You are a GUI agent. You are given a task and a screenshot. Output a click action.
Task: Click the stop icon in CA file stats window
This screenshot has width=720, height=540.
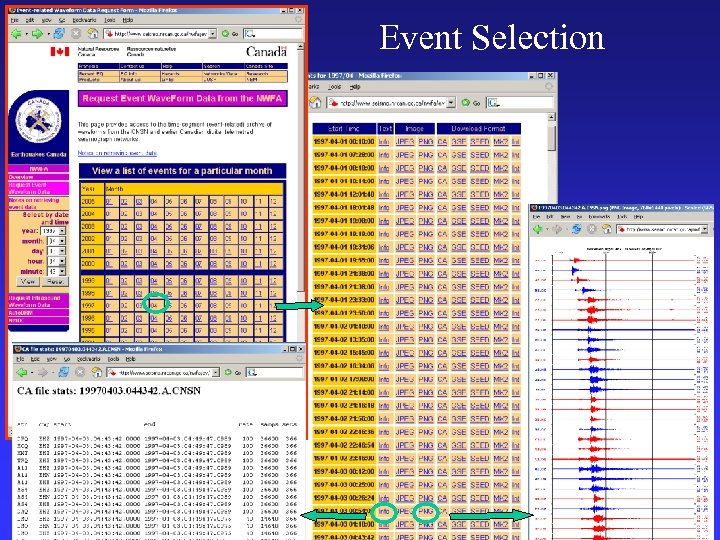80,372
